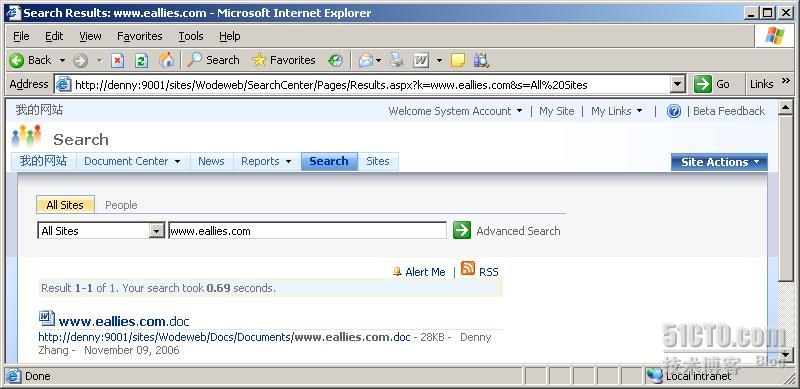Click the green search arrow button

click(x=462, y=230)
